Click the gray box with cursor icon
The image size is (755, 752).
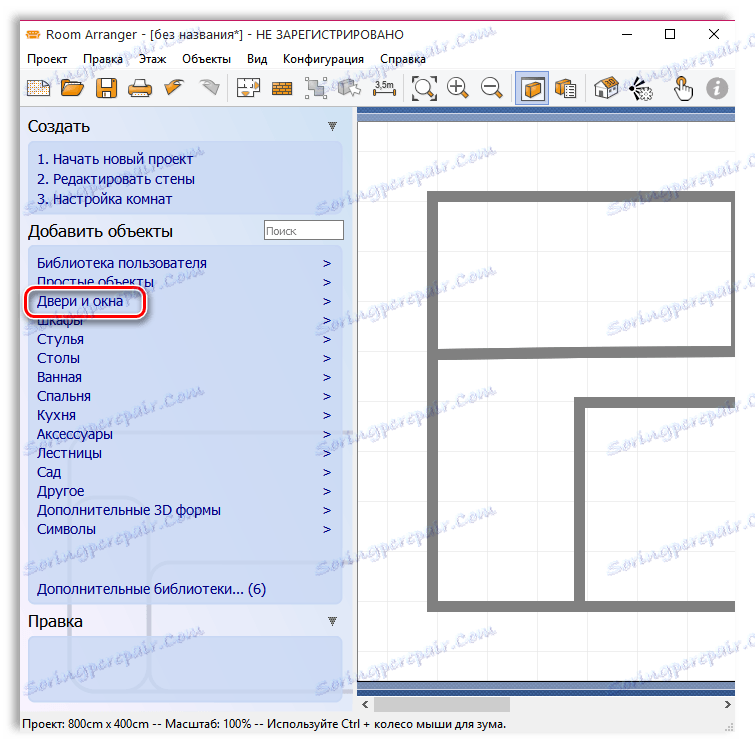(x=350, y=89)
